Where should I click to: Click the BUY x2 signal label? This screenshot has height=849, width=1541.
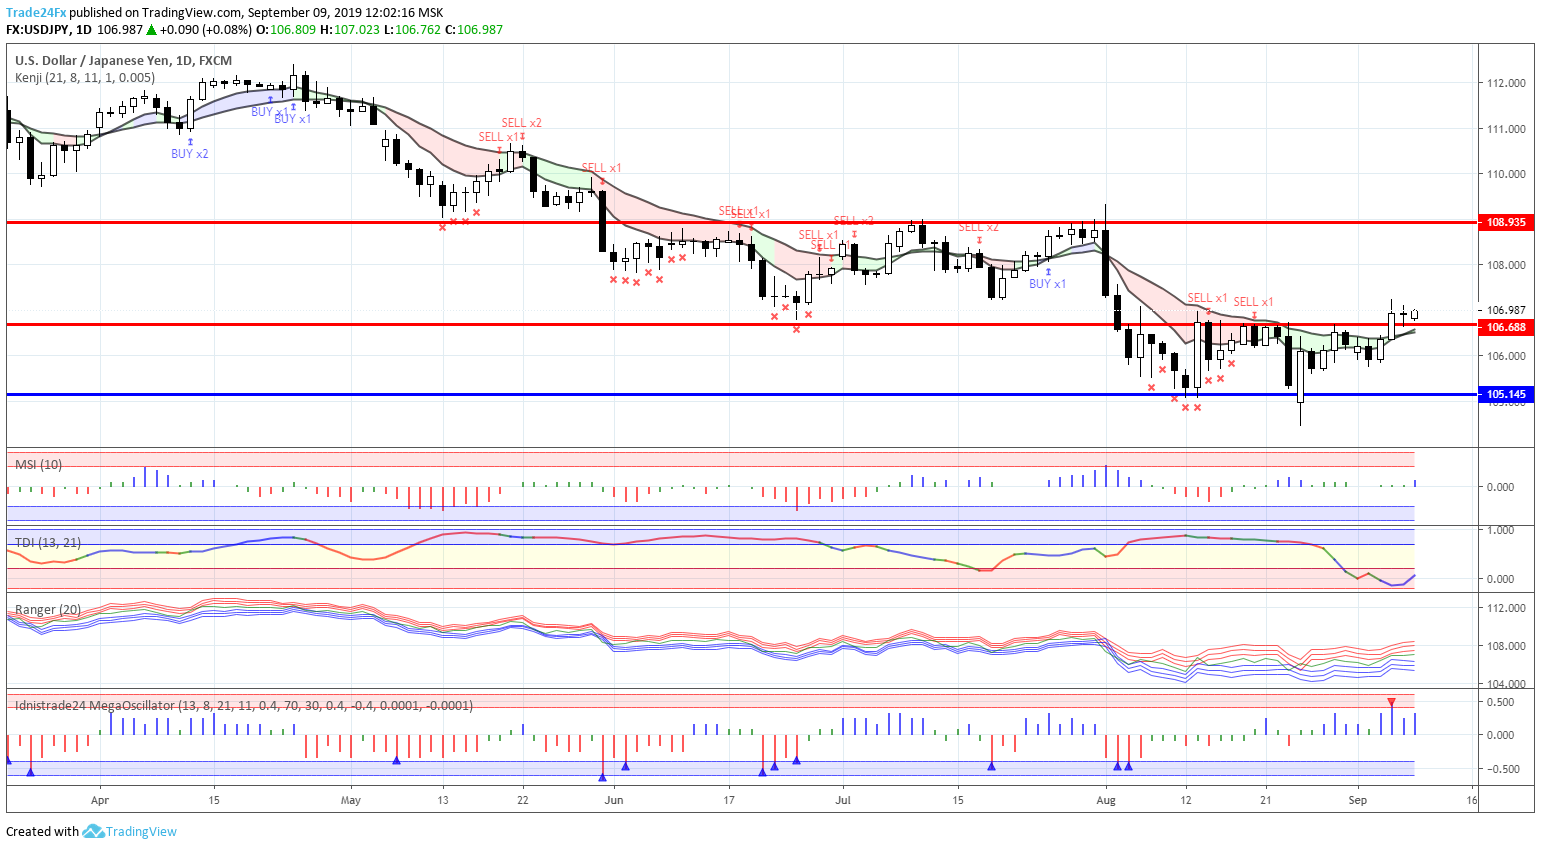[190, 154]
